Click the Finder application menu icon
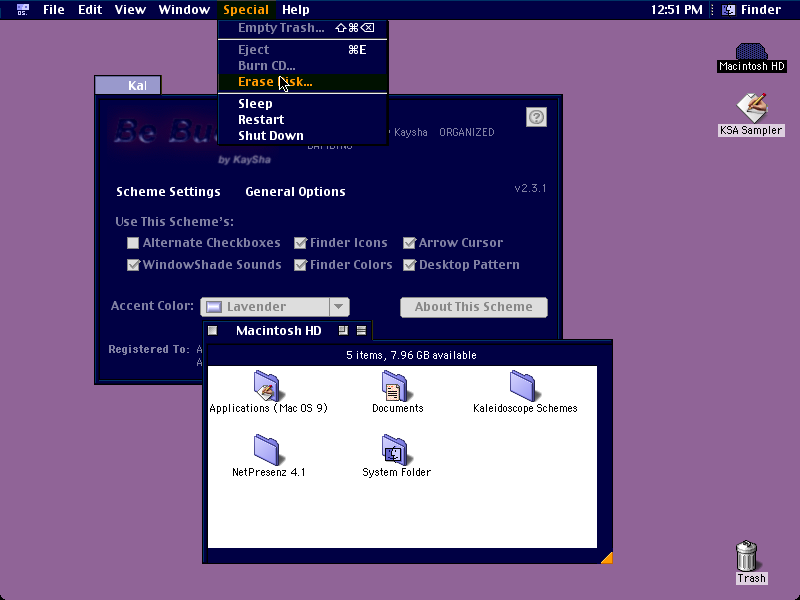This screenshot has width=800, height=600. click(729, 10)
